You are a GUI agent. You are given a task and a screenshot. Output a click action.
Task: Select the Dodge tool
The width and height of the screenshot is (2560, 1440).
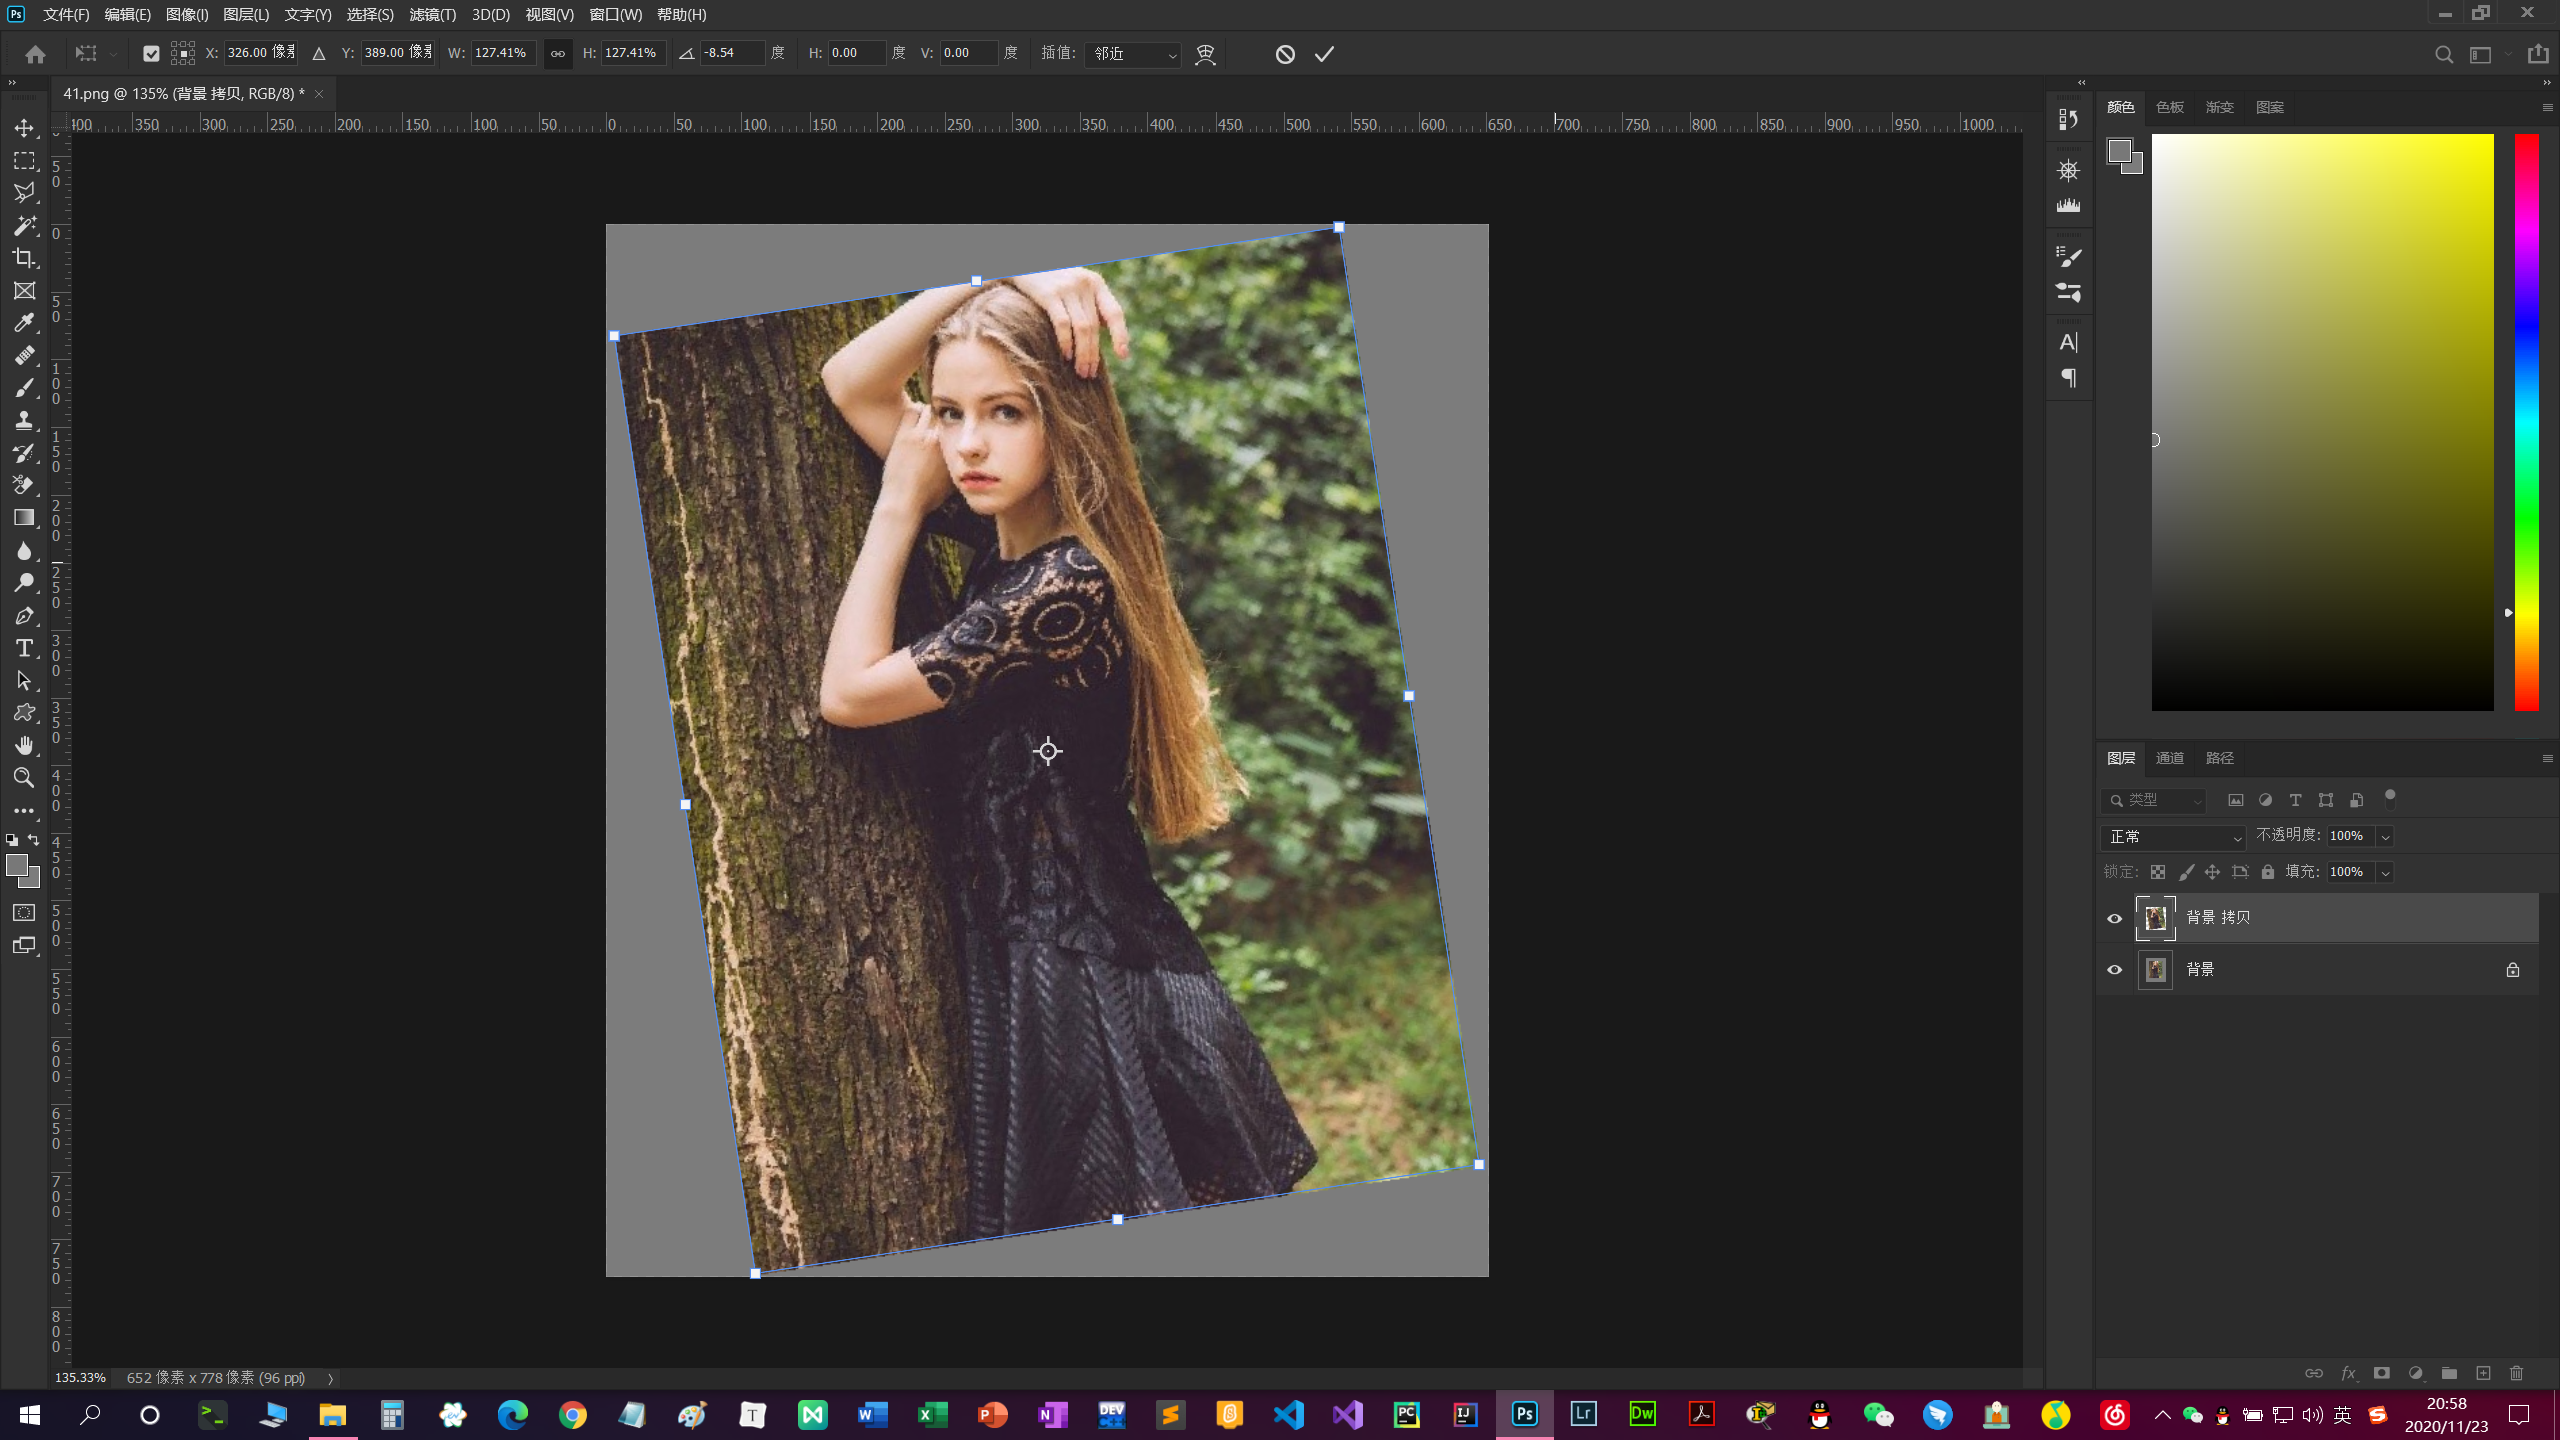(24, 583)
